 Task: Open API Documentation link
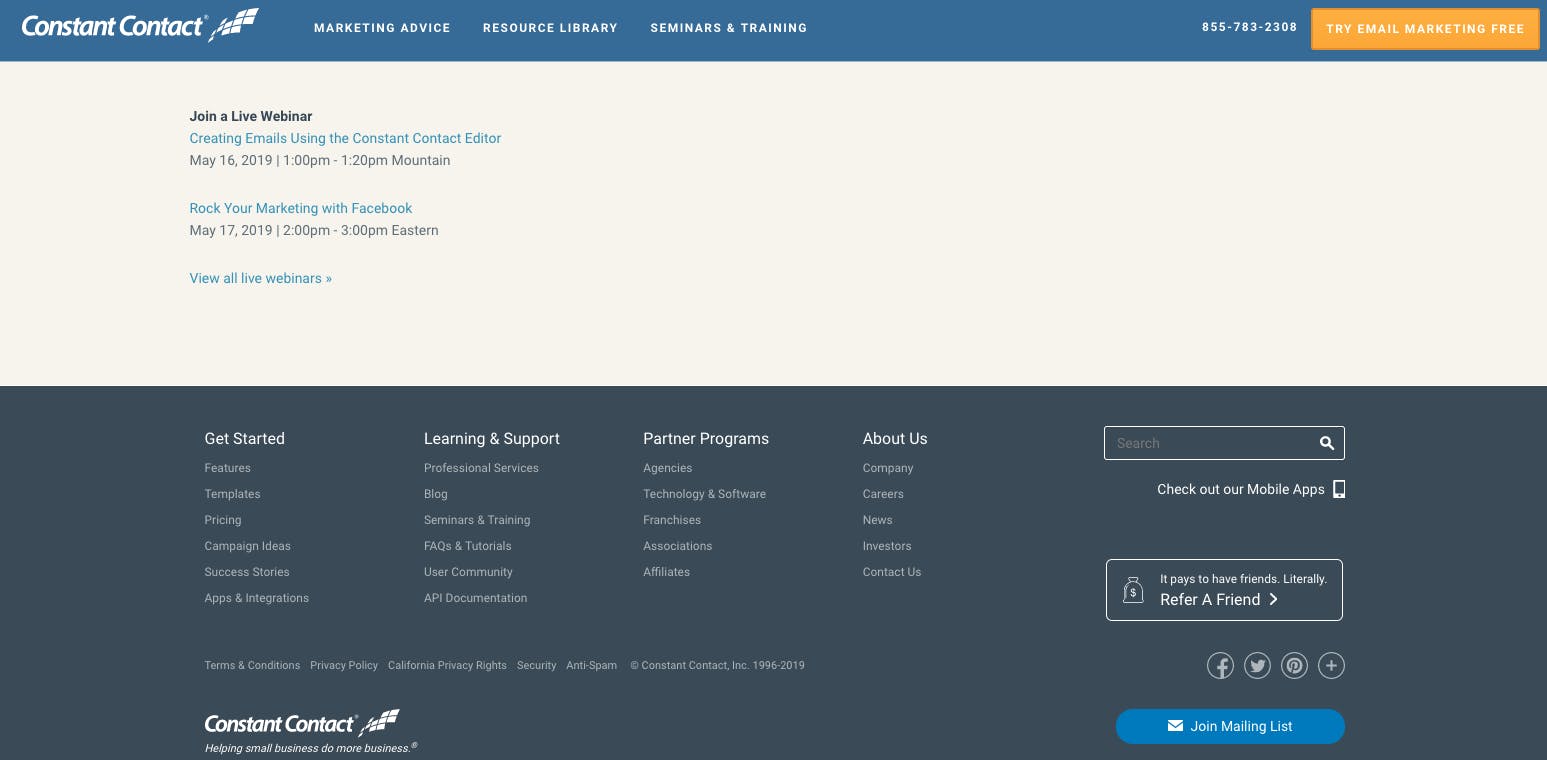pos(475,598)
